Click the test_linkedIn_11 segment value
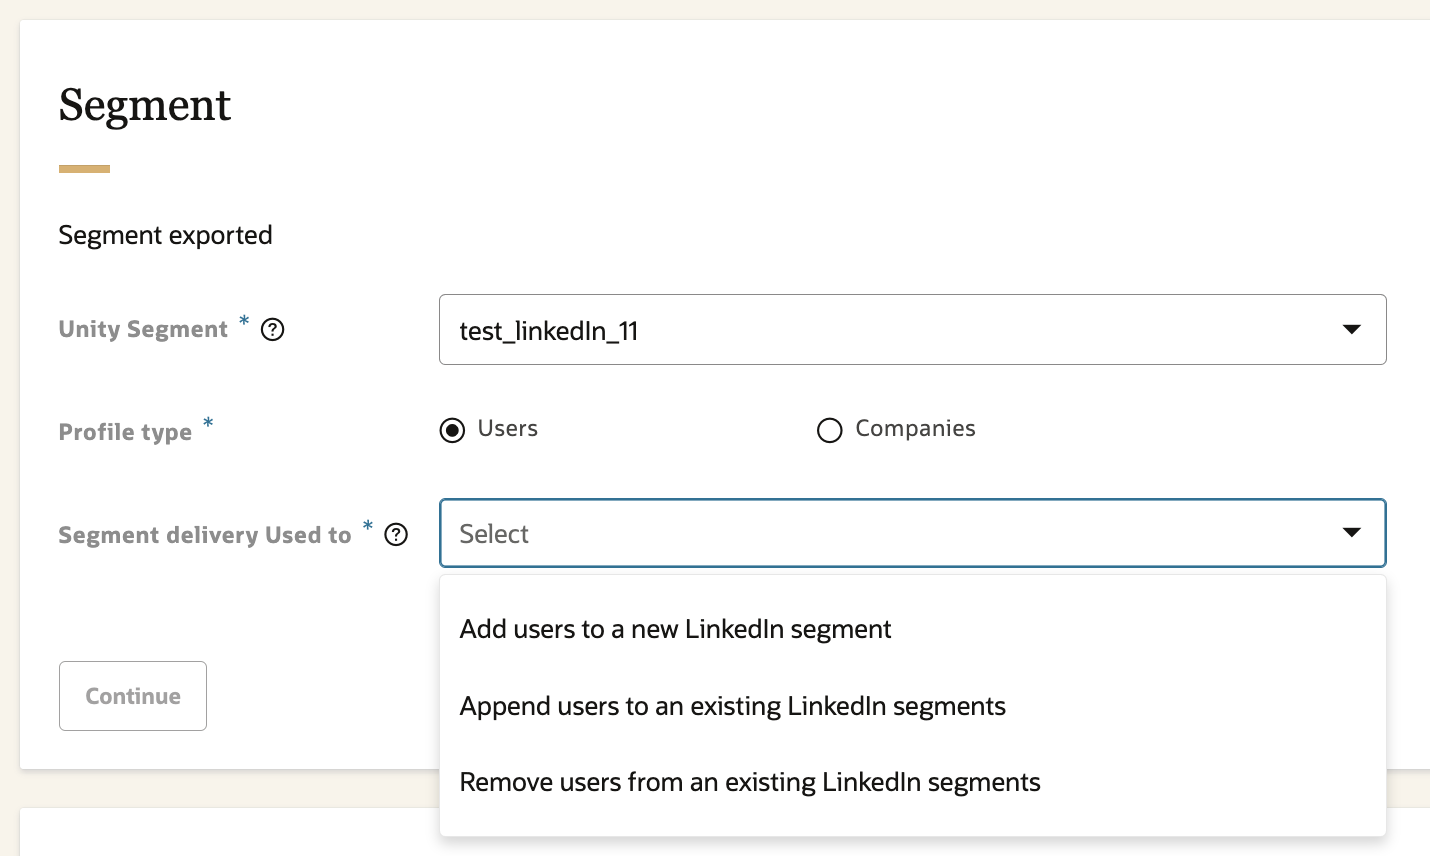 (548, 330)
